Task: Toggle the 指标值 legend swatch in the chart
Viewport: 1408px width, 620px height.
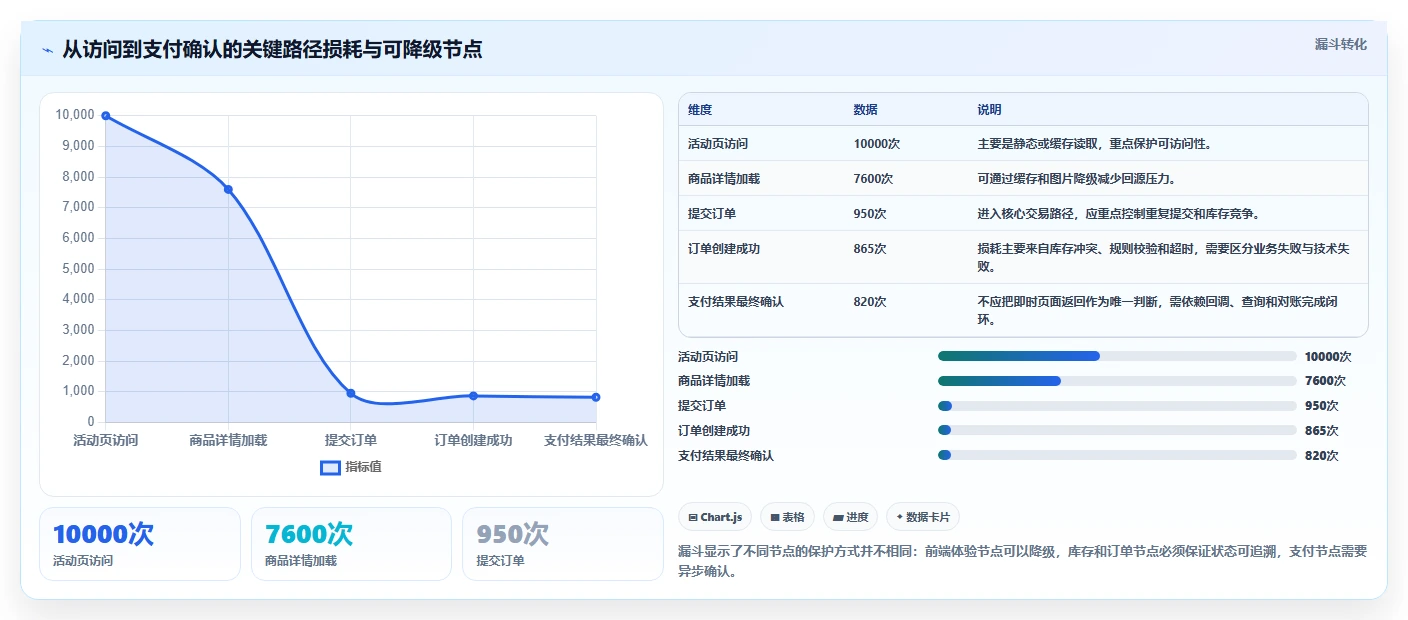Action: click(330, 467)
